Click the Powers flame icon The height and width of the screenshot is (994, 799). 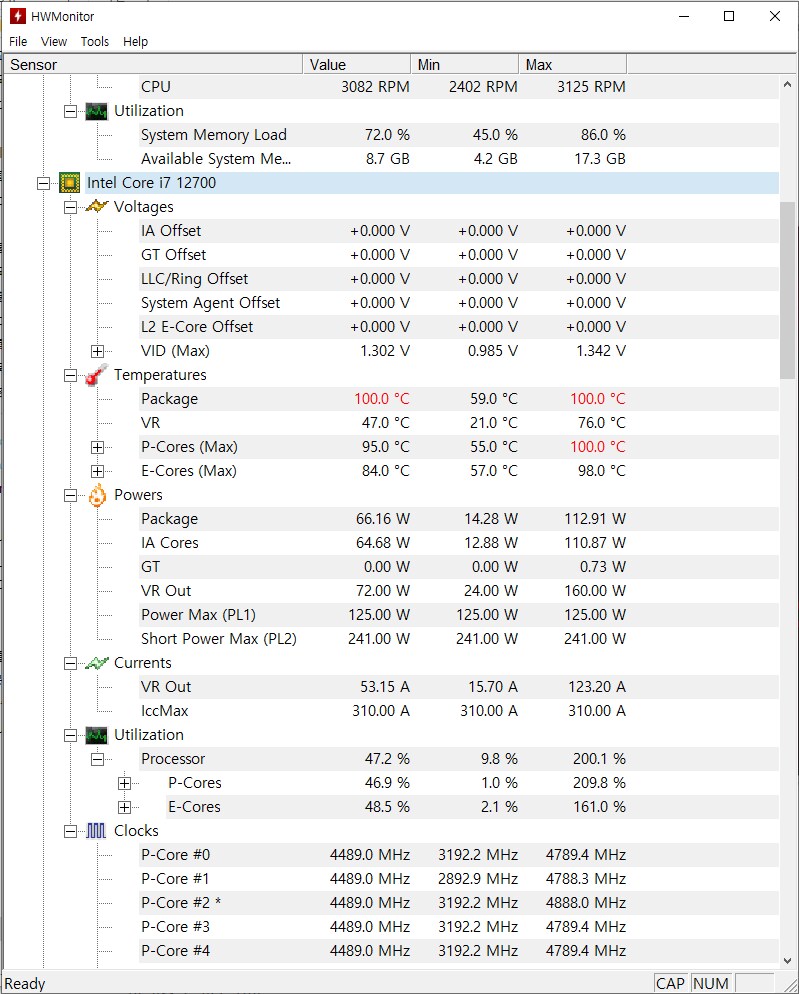[97, 495]
